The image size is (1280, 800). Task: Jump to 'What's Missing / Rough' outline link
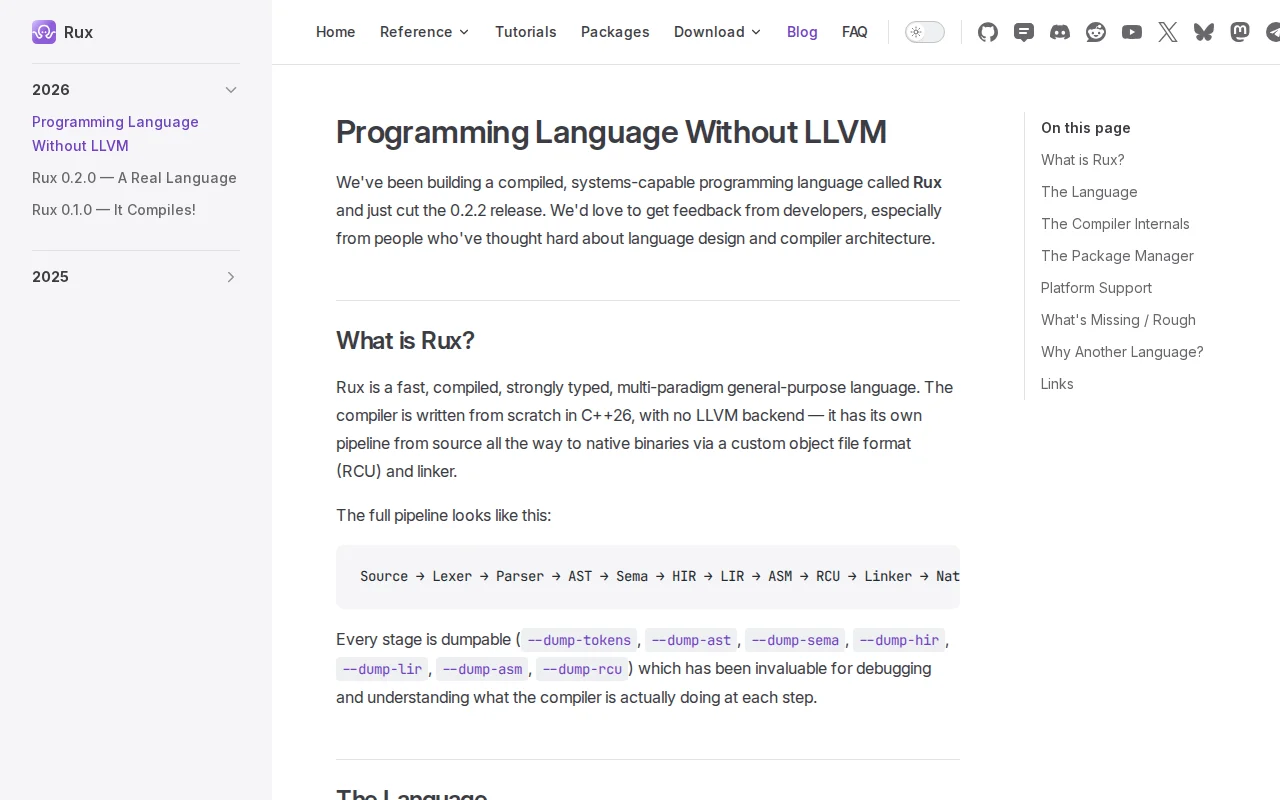point(1118,320)
